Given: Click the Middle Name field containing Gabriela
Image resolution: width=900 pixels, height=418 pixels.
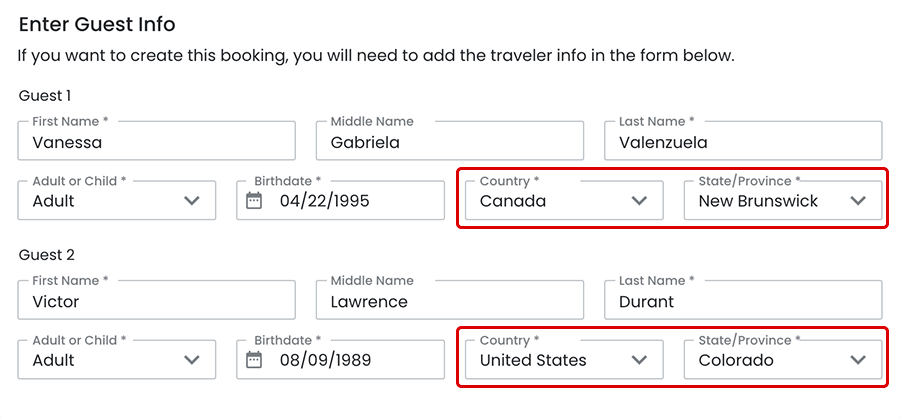Looking at the screenshot, I should pos(449,142).
